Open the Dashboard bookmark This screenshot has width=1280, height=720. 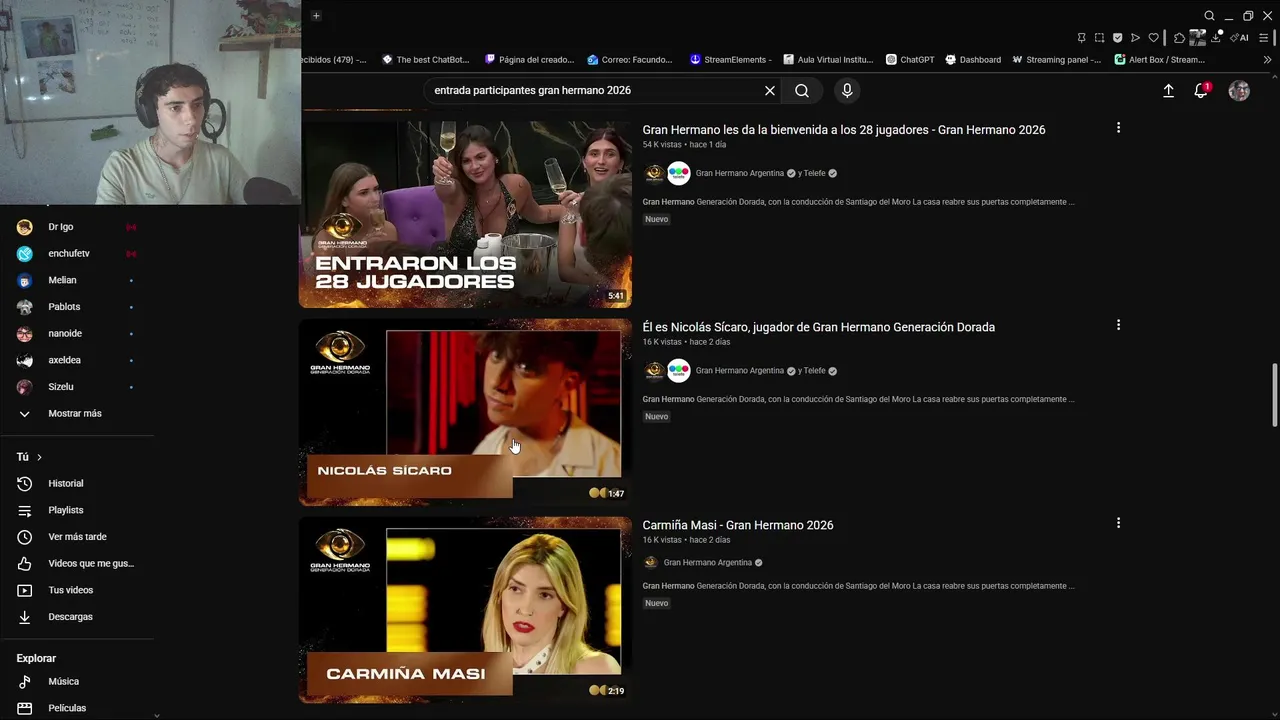pos(973,60)
